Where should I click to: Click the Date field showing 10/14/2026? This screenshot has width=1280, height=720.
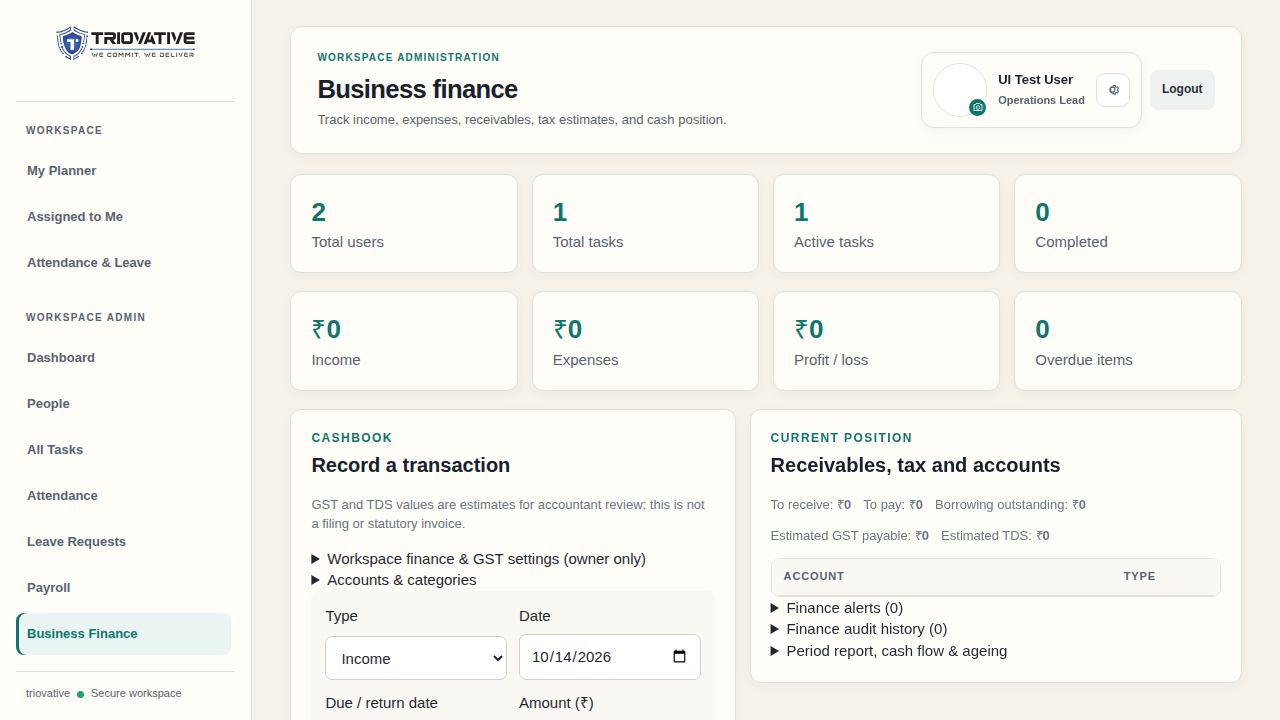pos(610,657)
